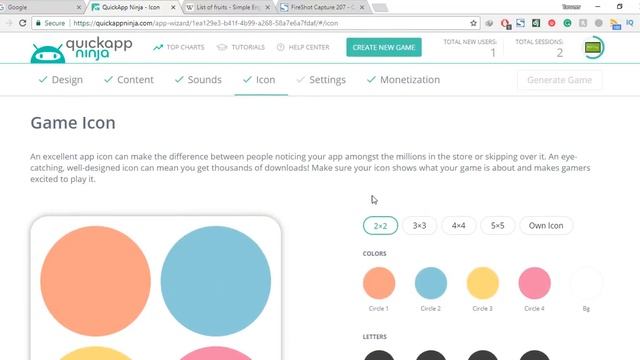Switch to the Monetization tab
The height and width of the screenshot is (360, 640).
coord(403,80)
